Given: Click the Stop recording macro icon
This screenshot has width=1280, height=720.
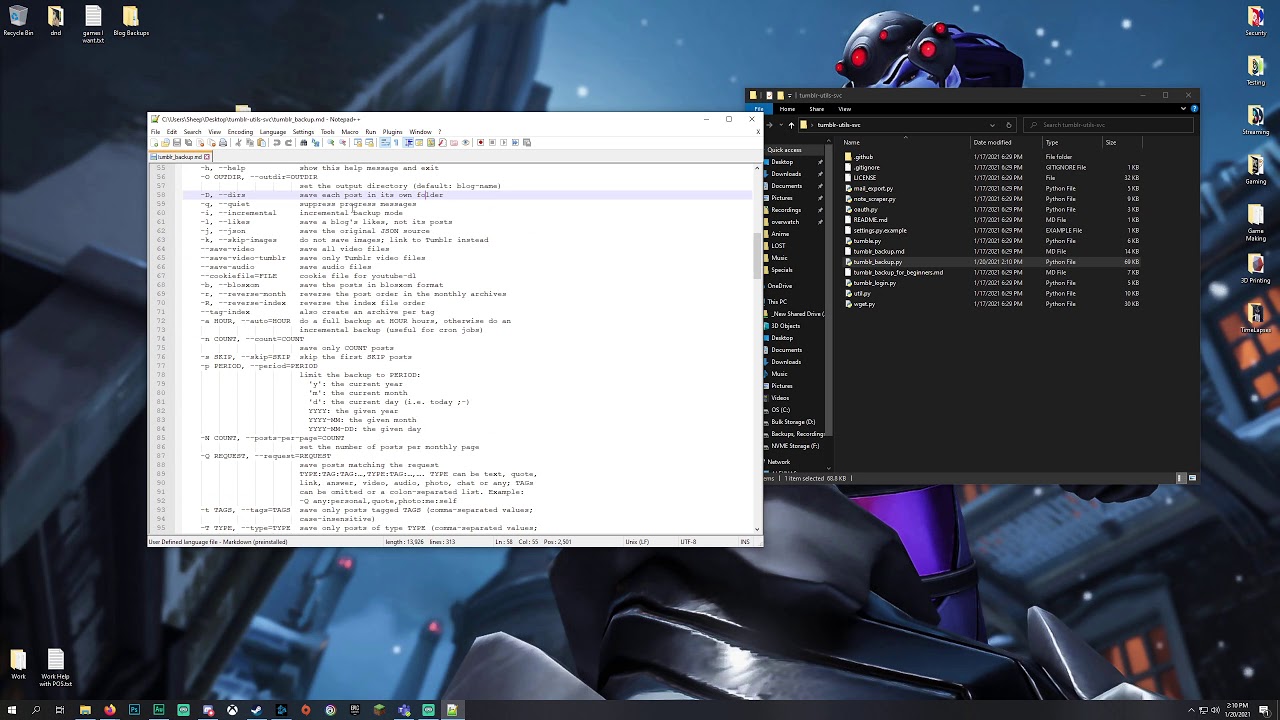Looking at the screenshot, I should (492, 142).
